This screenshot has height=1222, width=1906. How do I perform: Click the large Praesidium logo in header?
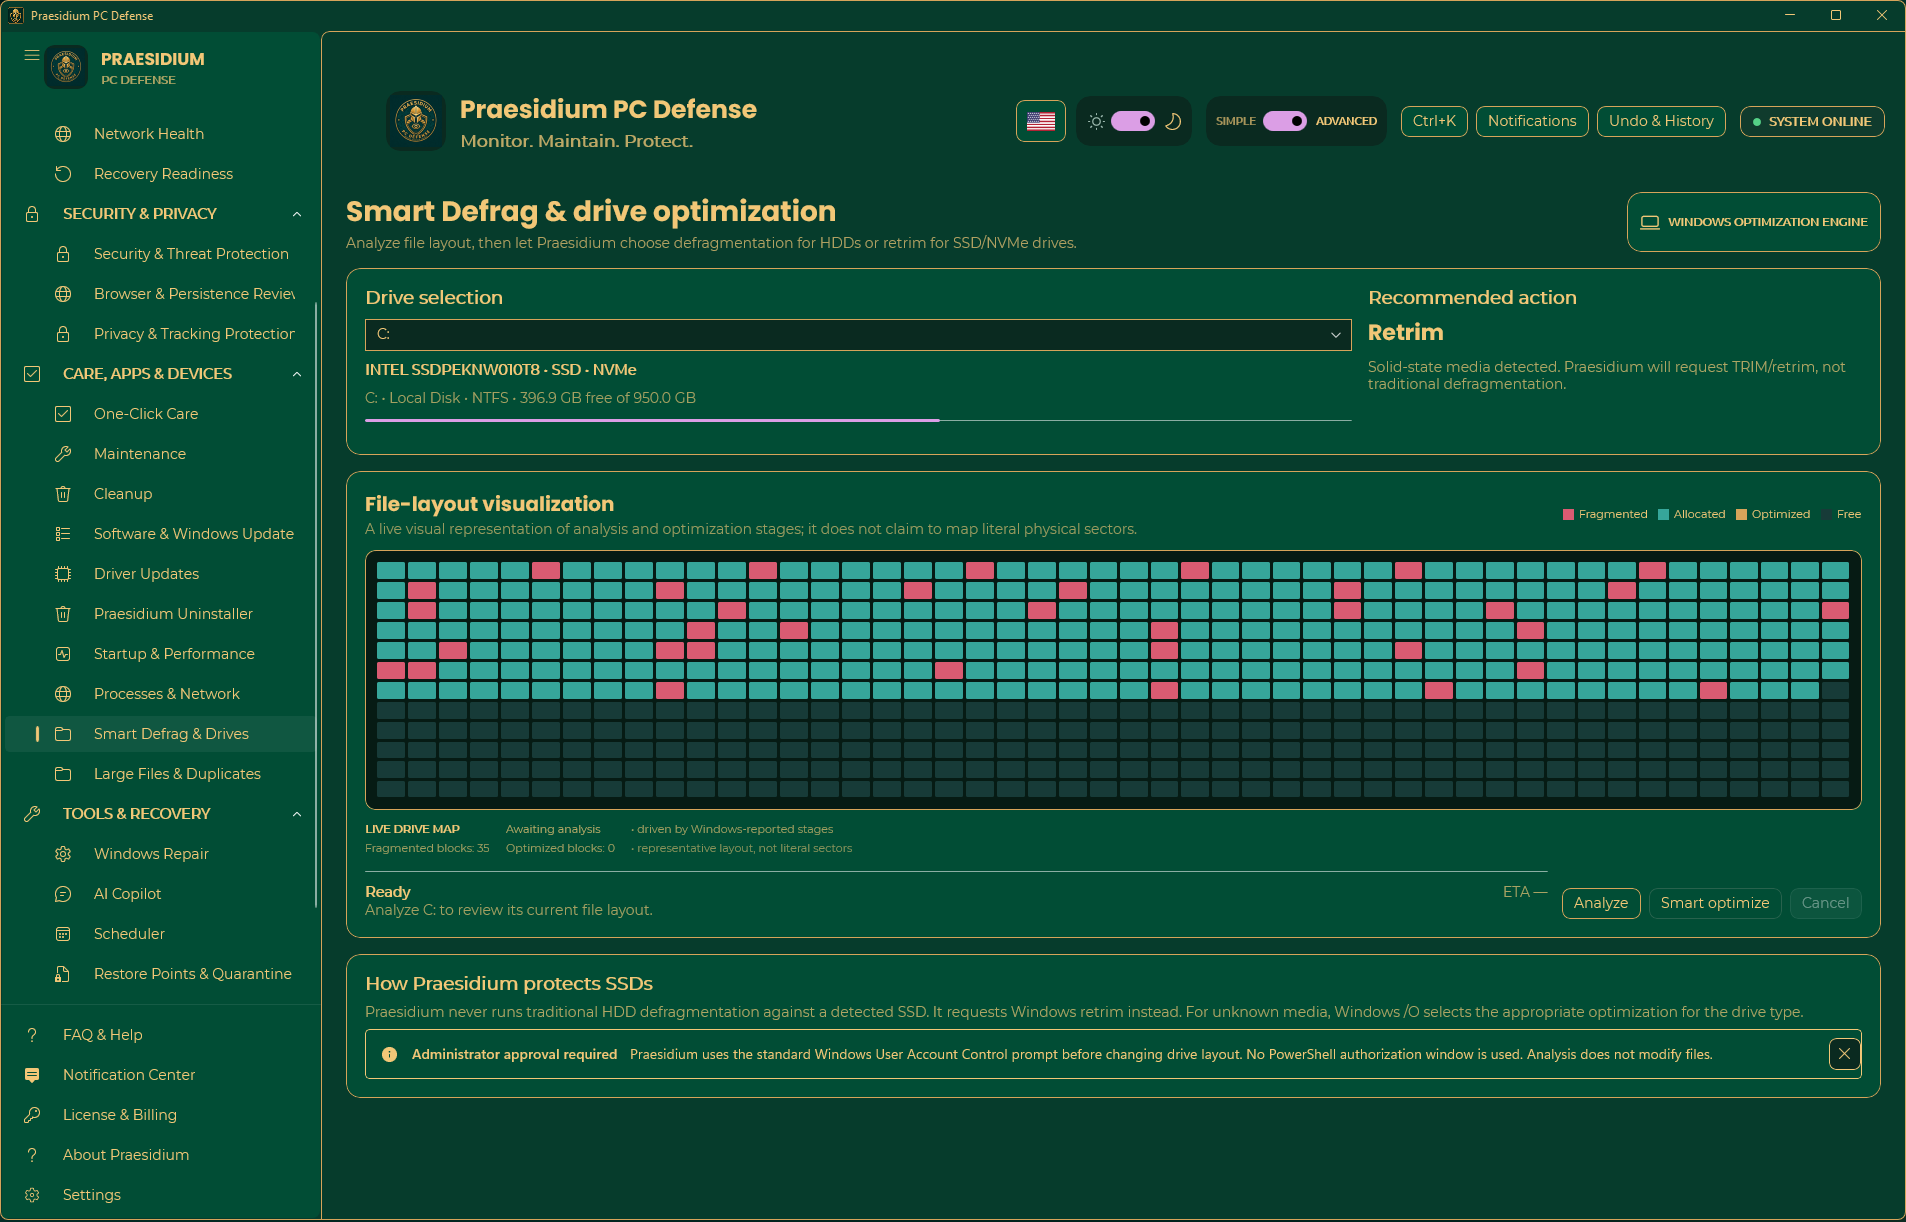[x=416, y=121]
